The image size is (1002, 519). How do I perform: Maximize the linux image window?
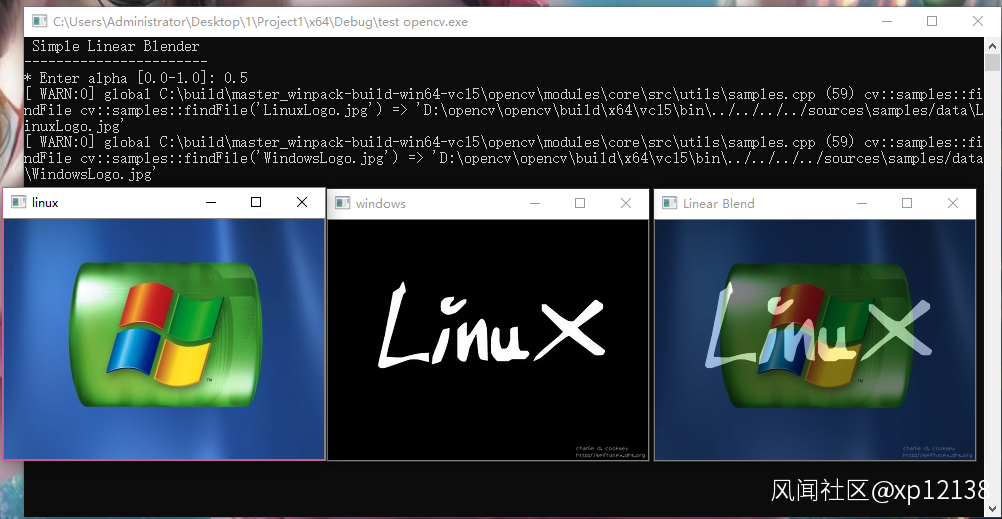256,202
